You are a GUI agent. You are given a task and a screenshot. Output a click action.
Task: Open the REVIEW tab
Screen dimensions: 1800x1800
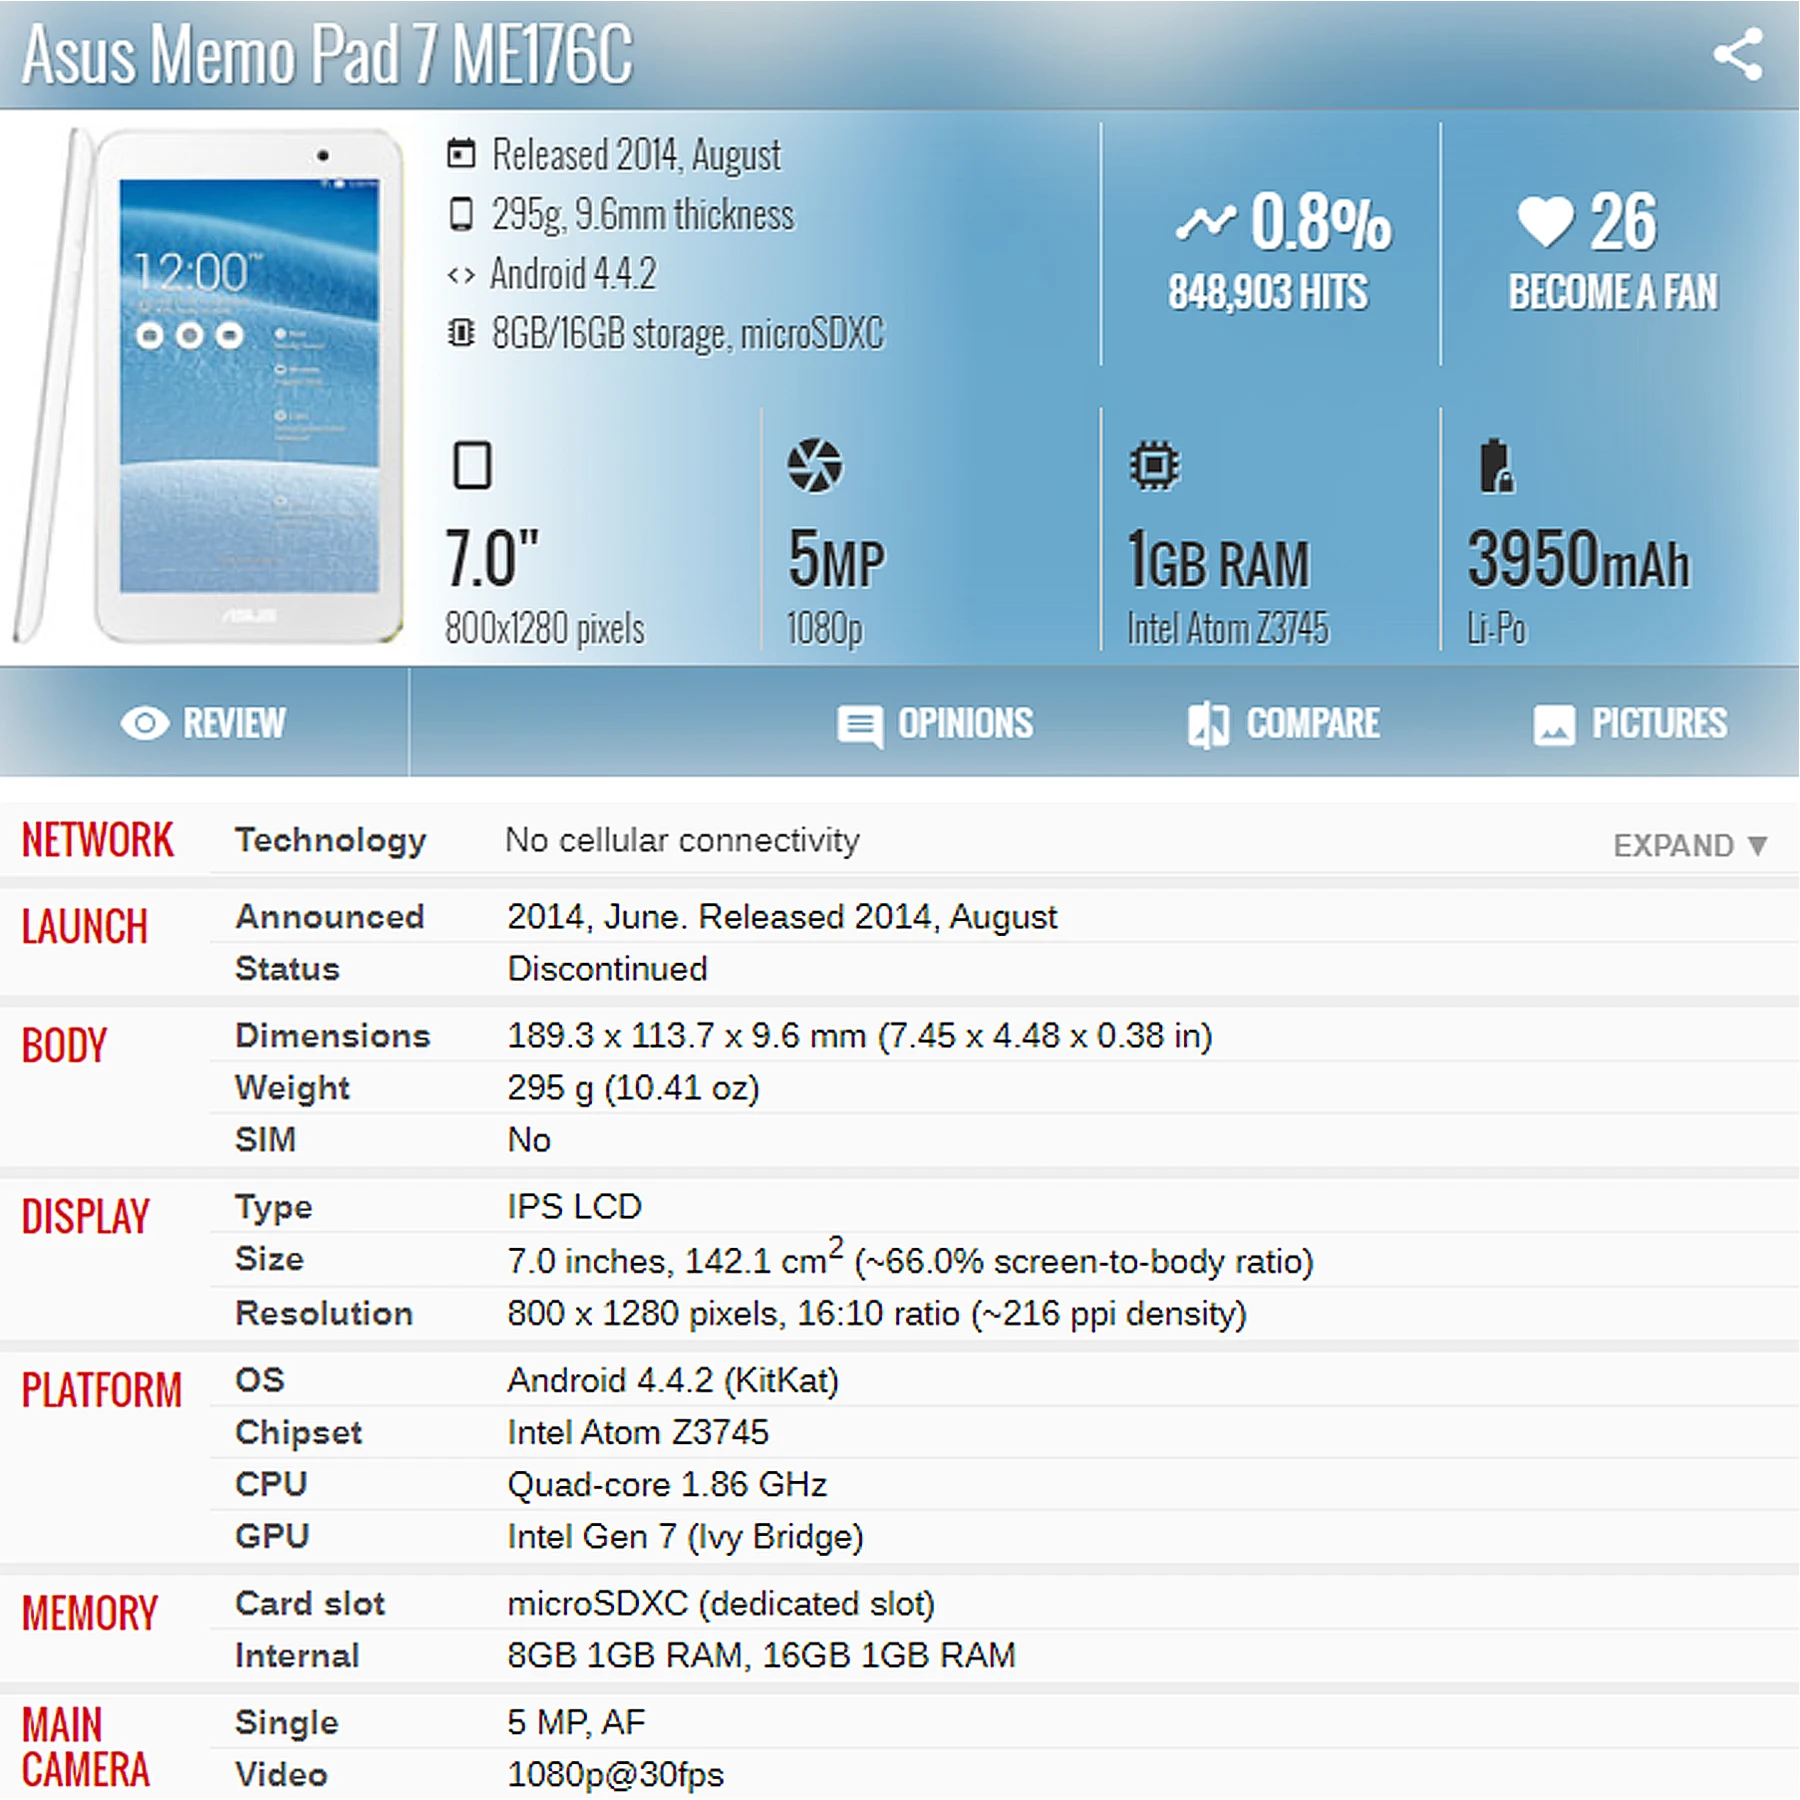(204, 723)
